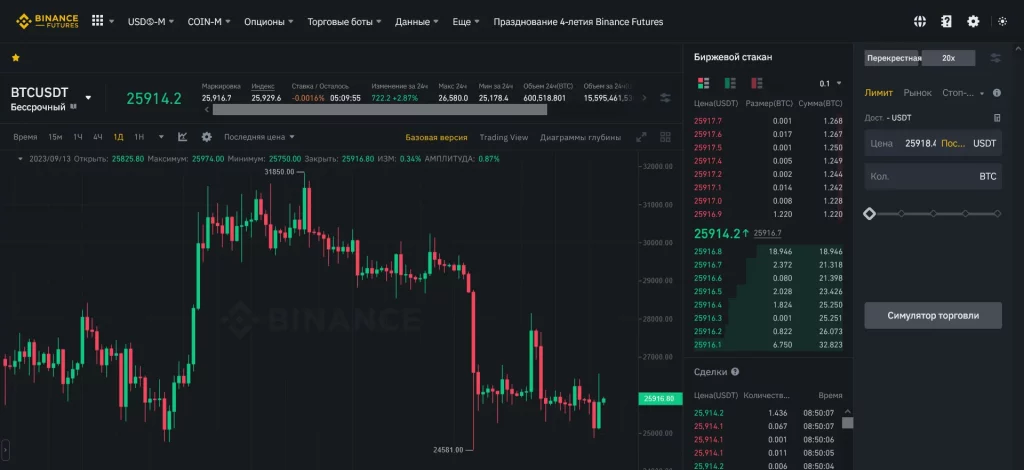The image size is (1024, 470).
Task: Change order book precision 0.1 dropdown
Action: pyautogui.click(x=831, y=84)
